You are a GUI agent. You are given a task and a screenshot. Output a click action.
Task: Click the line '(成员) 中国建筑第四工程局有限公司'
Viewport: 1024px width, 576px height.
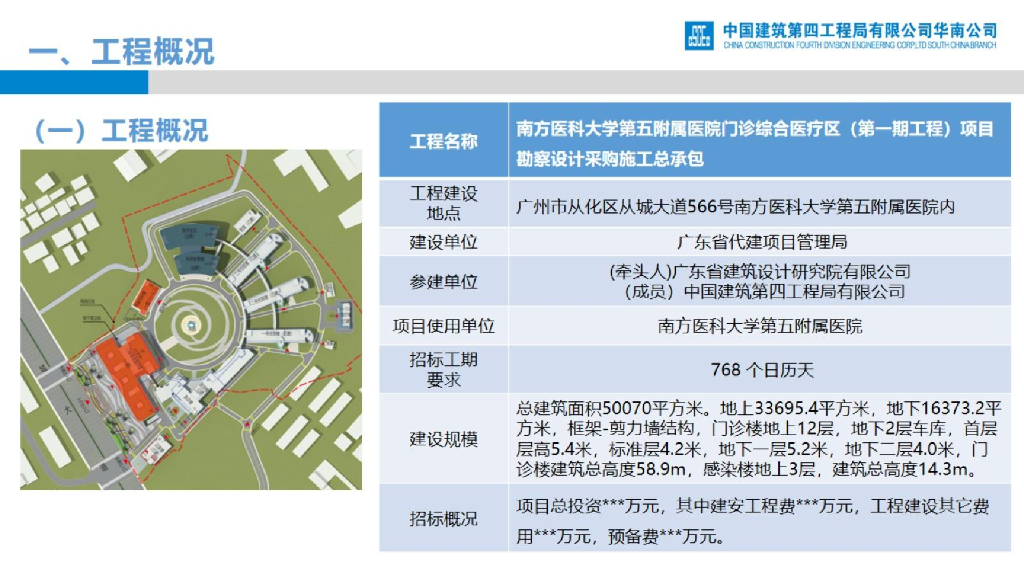click(x=765, y=291)
